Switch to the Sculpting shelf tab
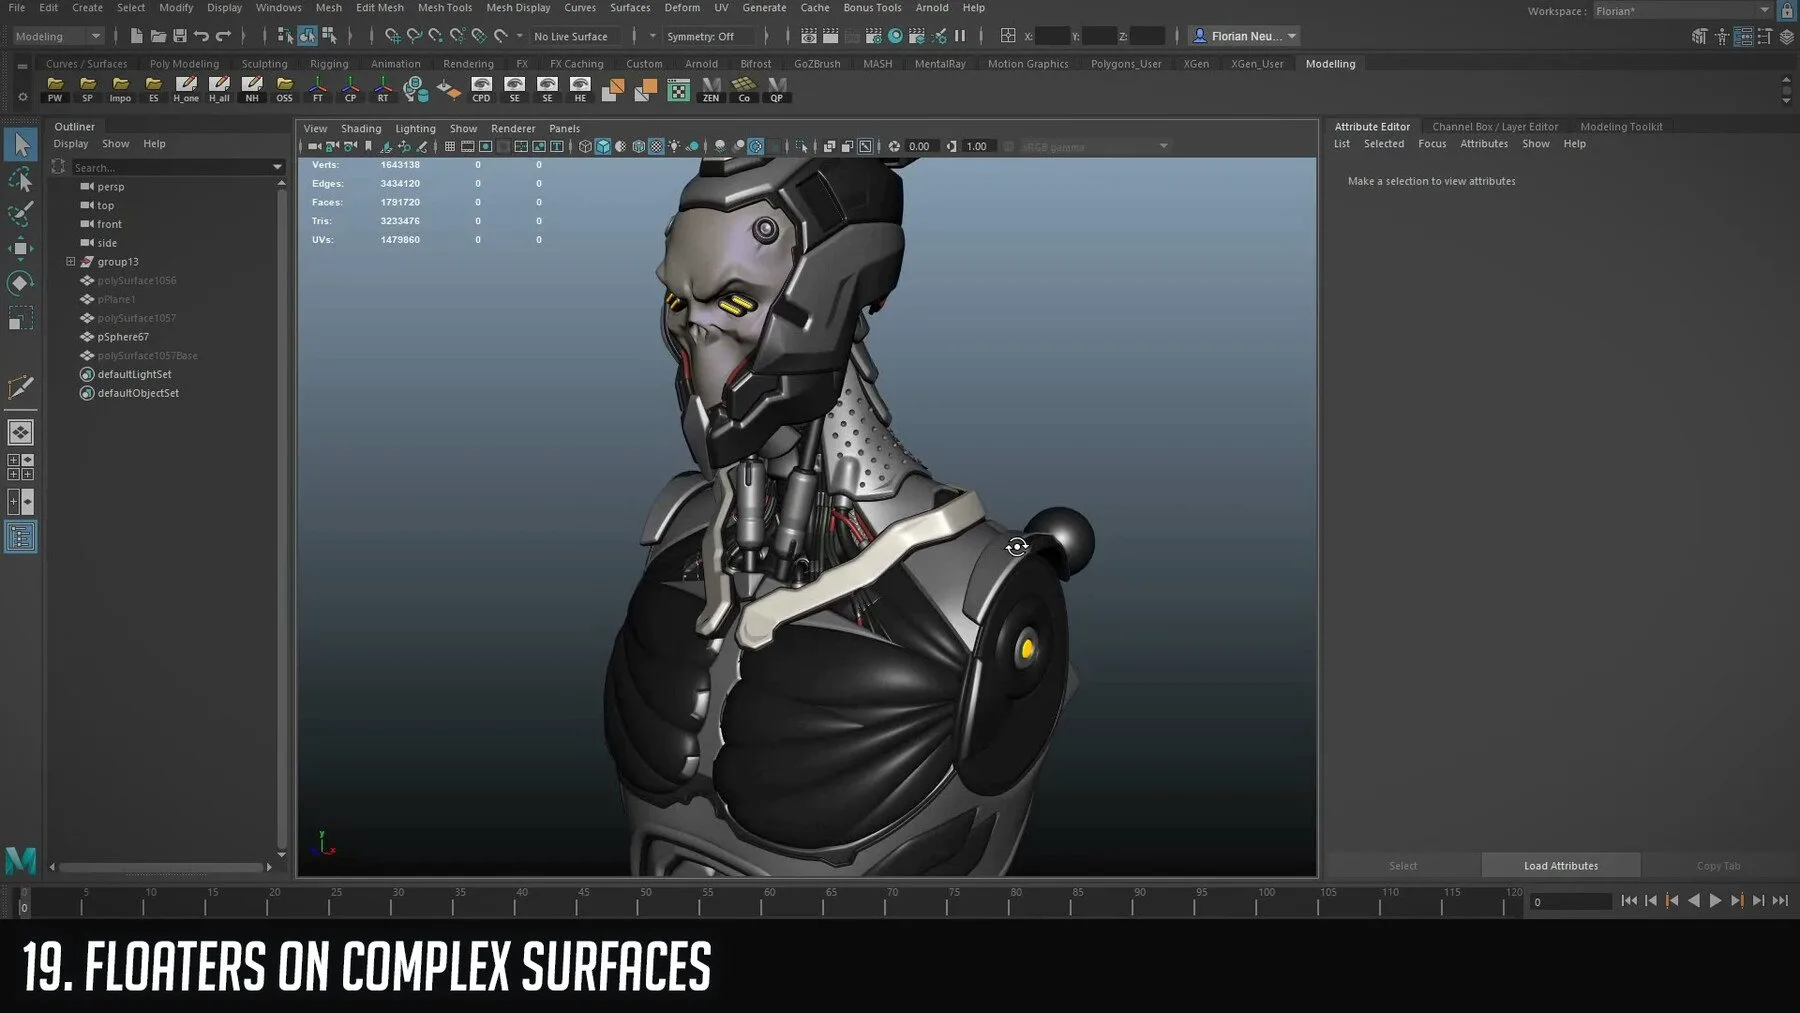 [264, 64]
